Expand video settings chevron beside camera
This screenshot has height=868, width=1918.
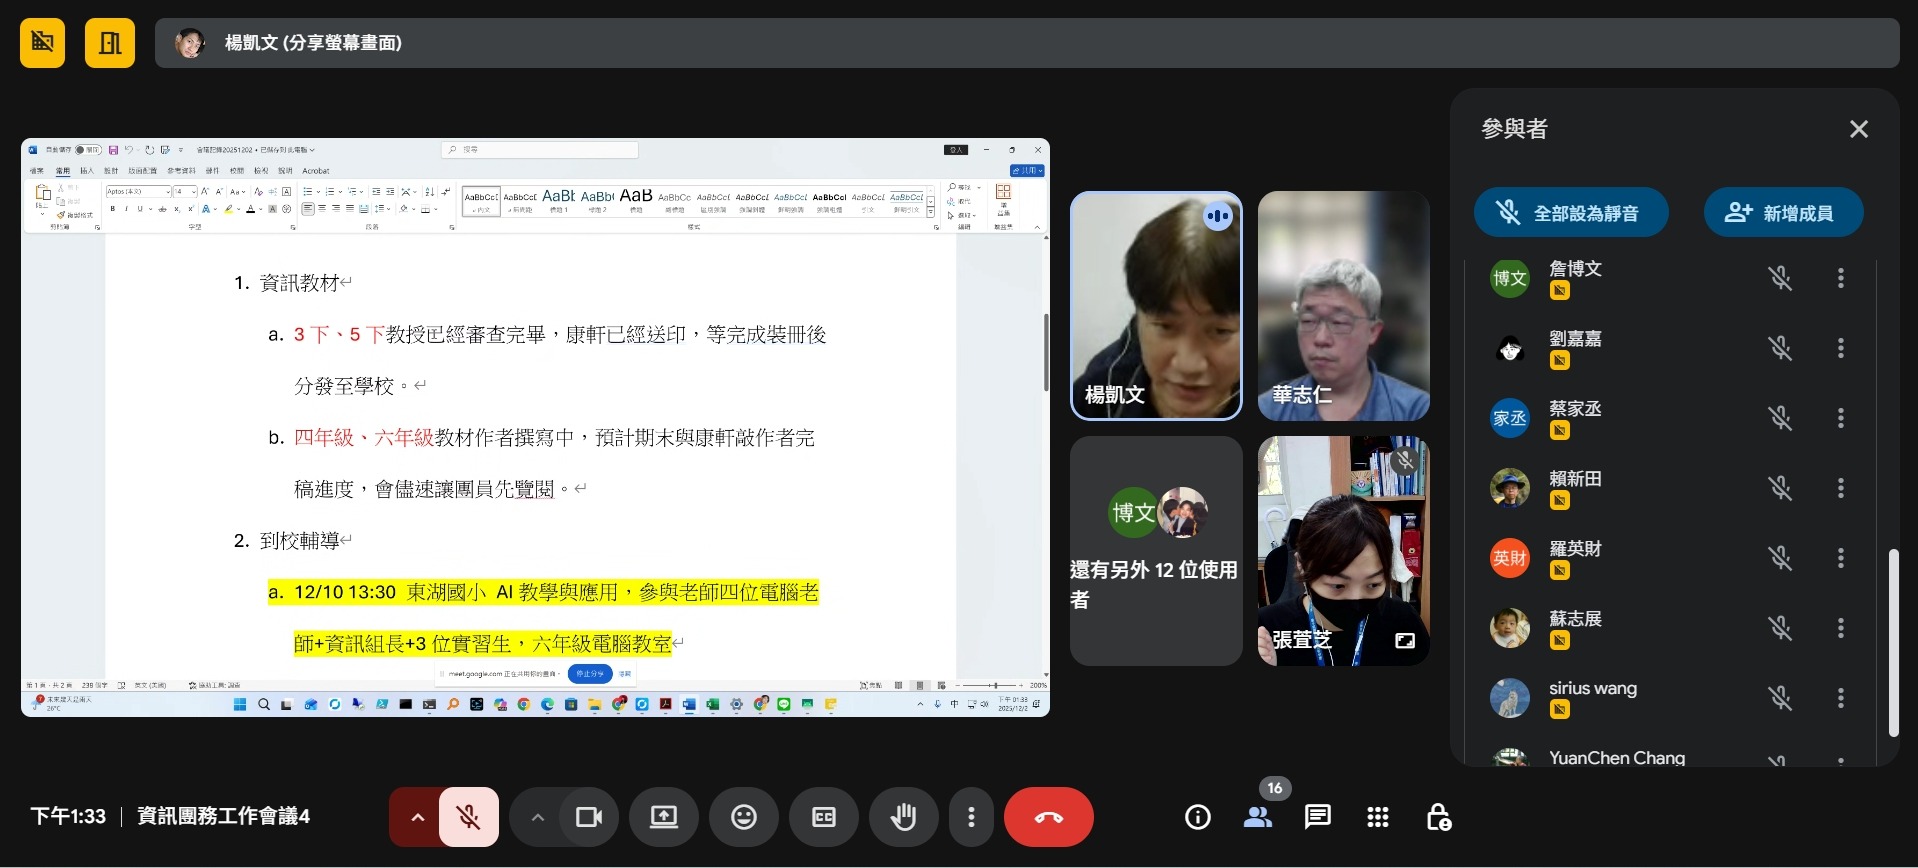tap(537, 817)
